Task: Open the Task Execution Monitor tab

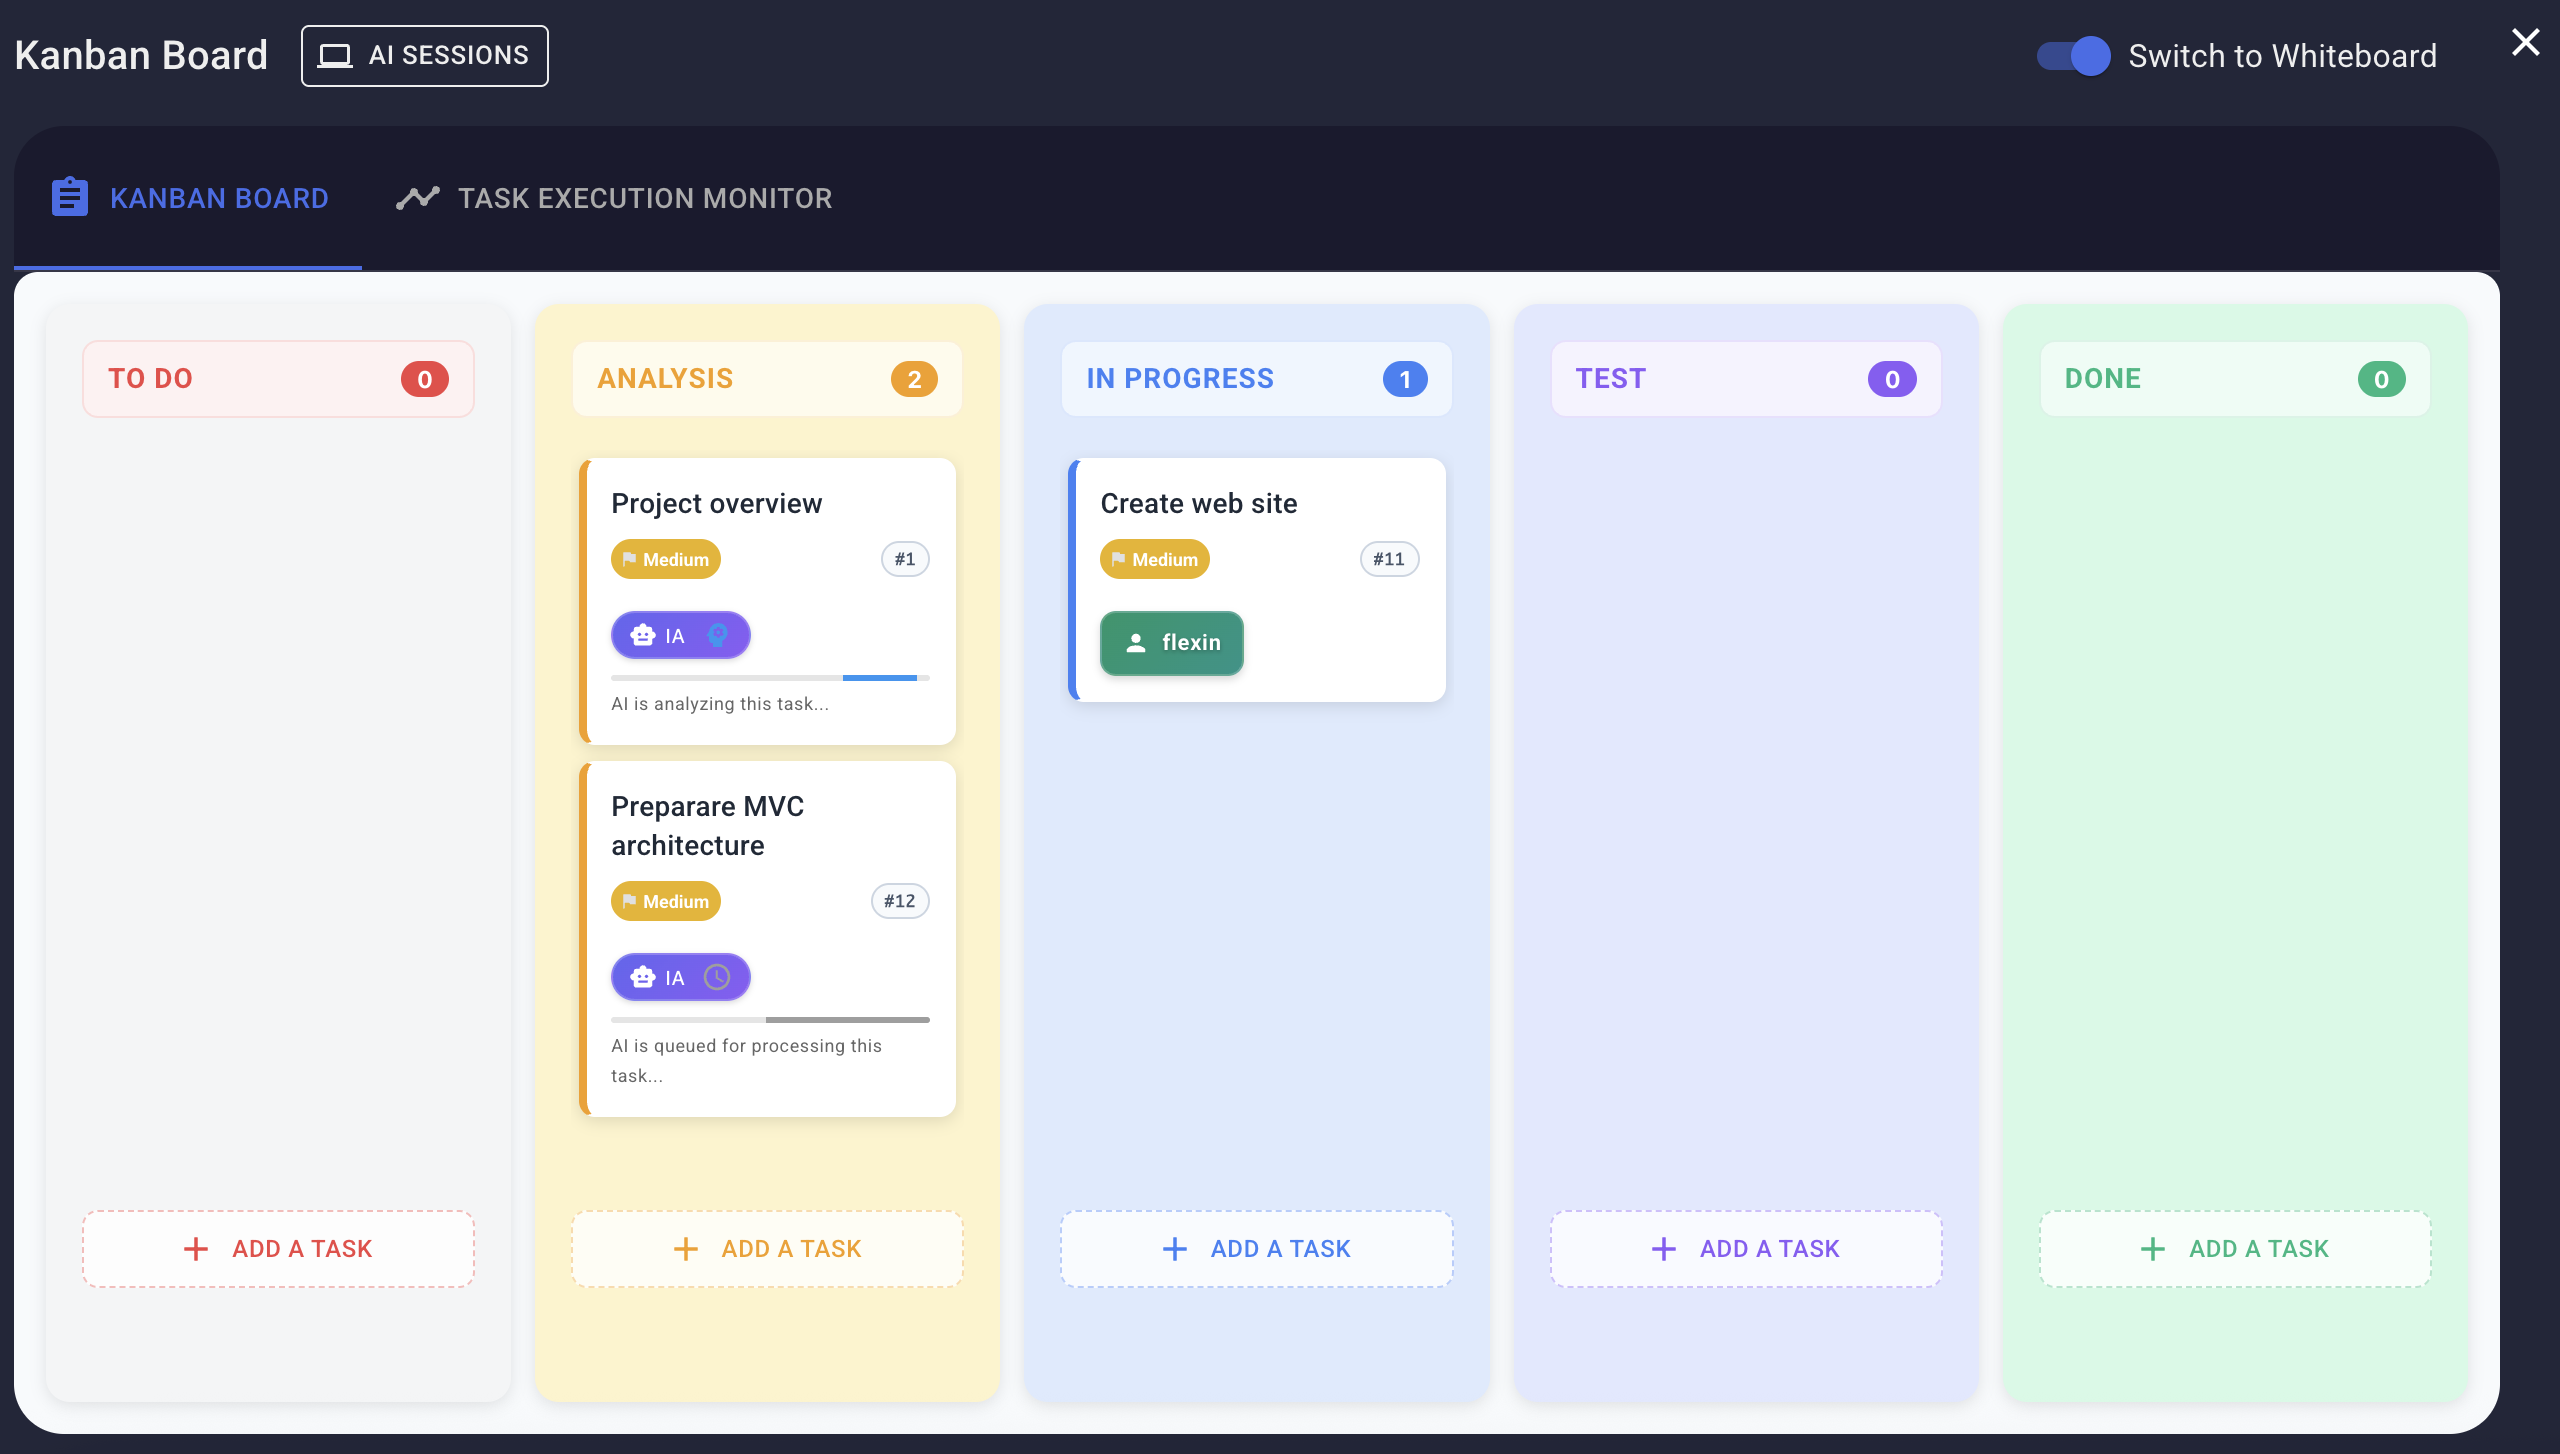Action: coord(614,198)
